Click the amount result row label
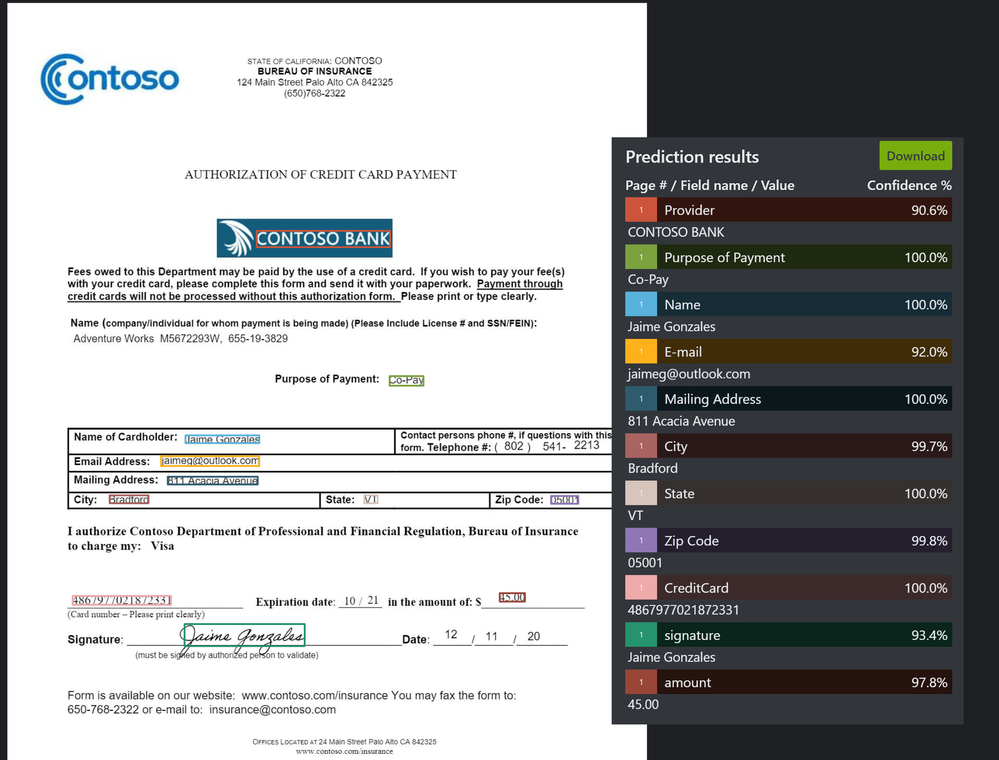This screenshot has height=760, width=999. (x=687, y=682)
